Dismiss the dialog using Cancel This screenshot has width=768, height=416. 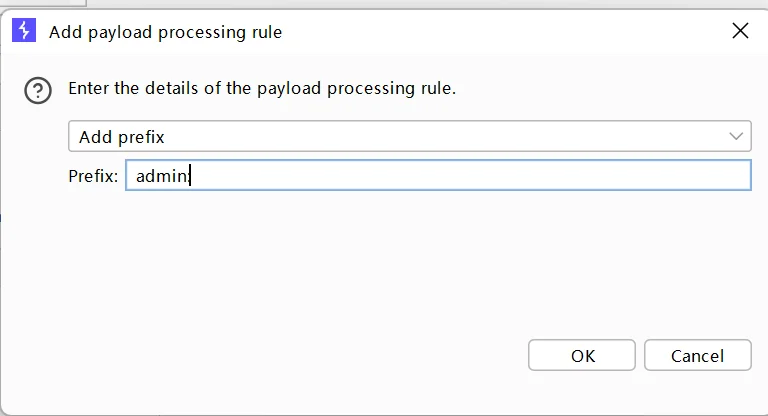coord(697,356)
